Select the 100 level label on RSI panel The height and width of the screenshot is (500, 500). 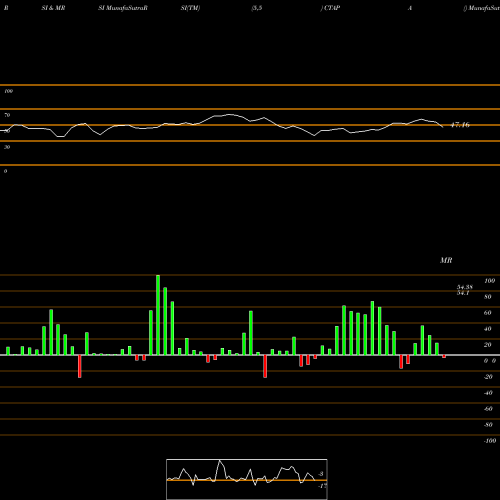coord(9,91)
